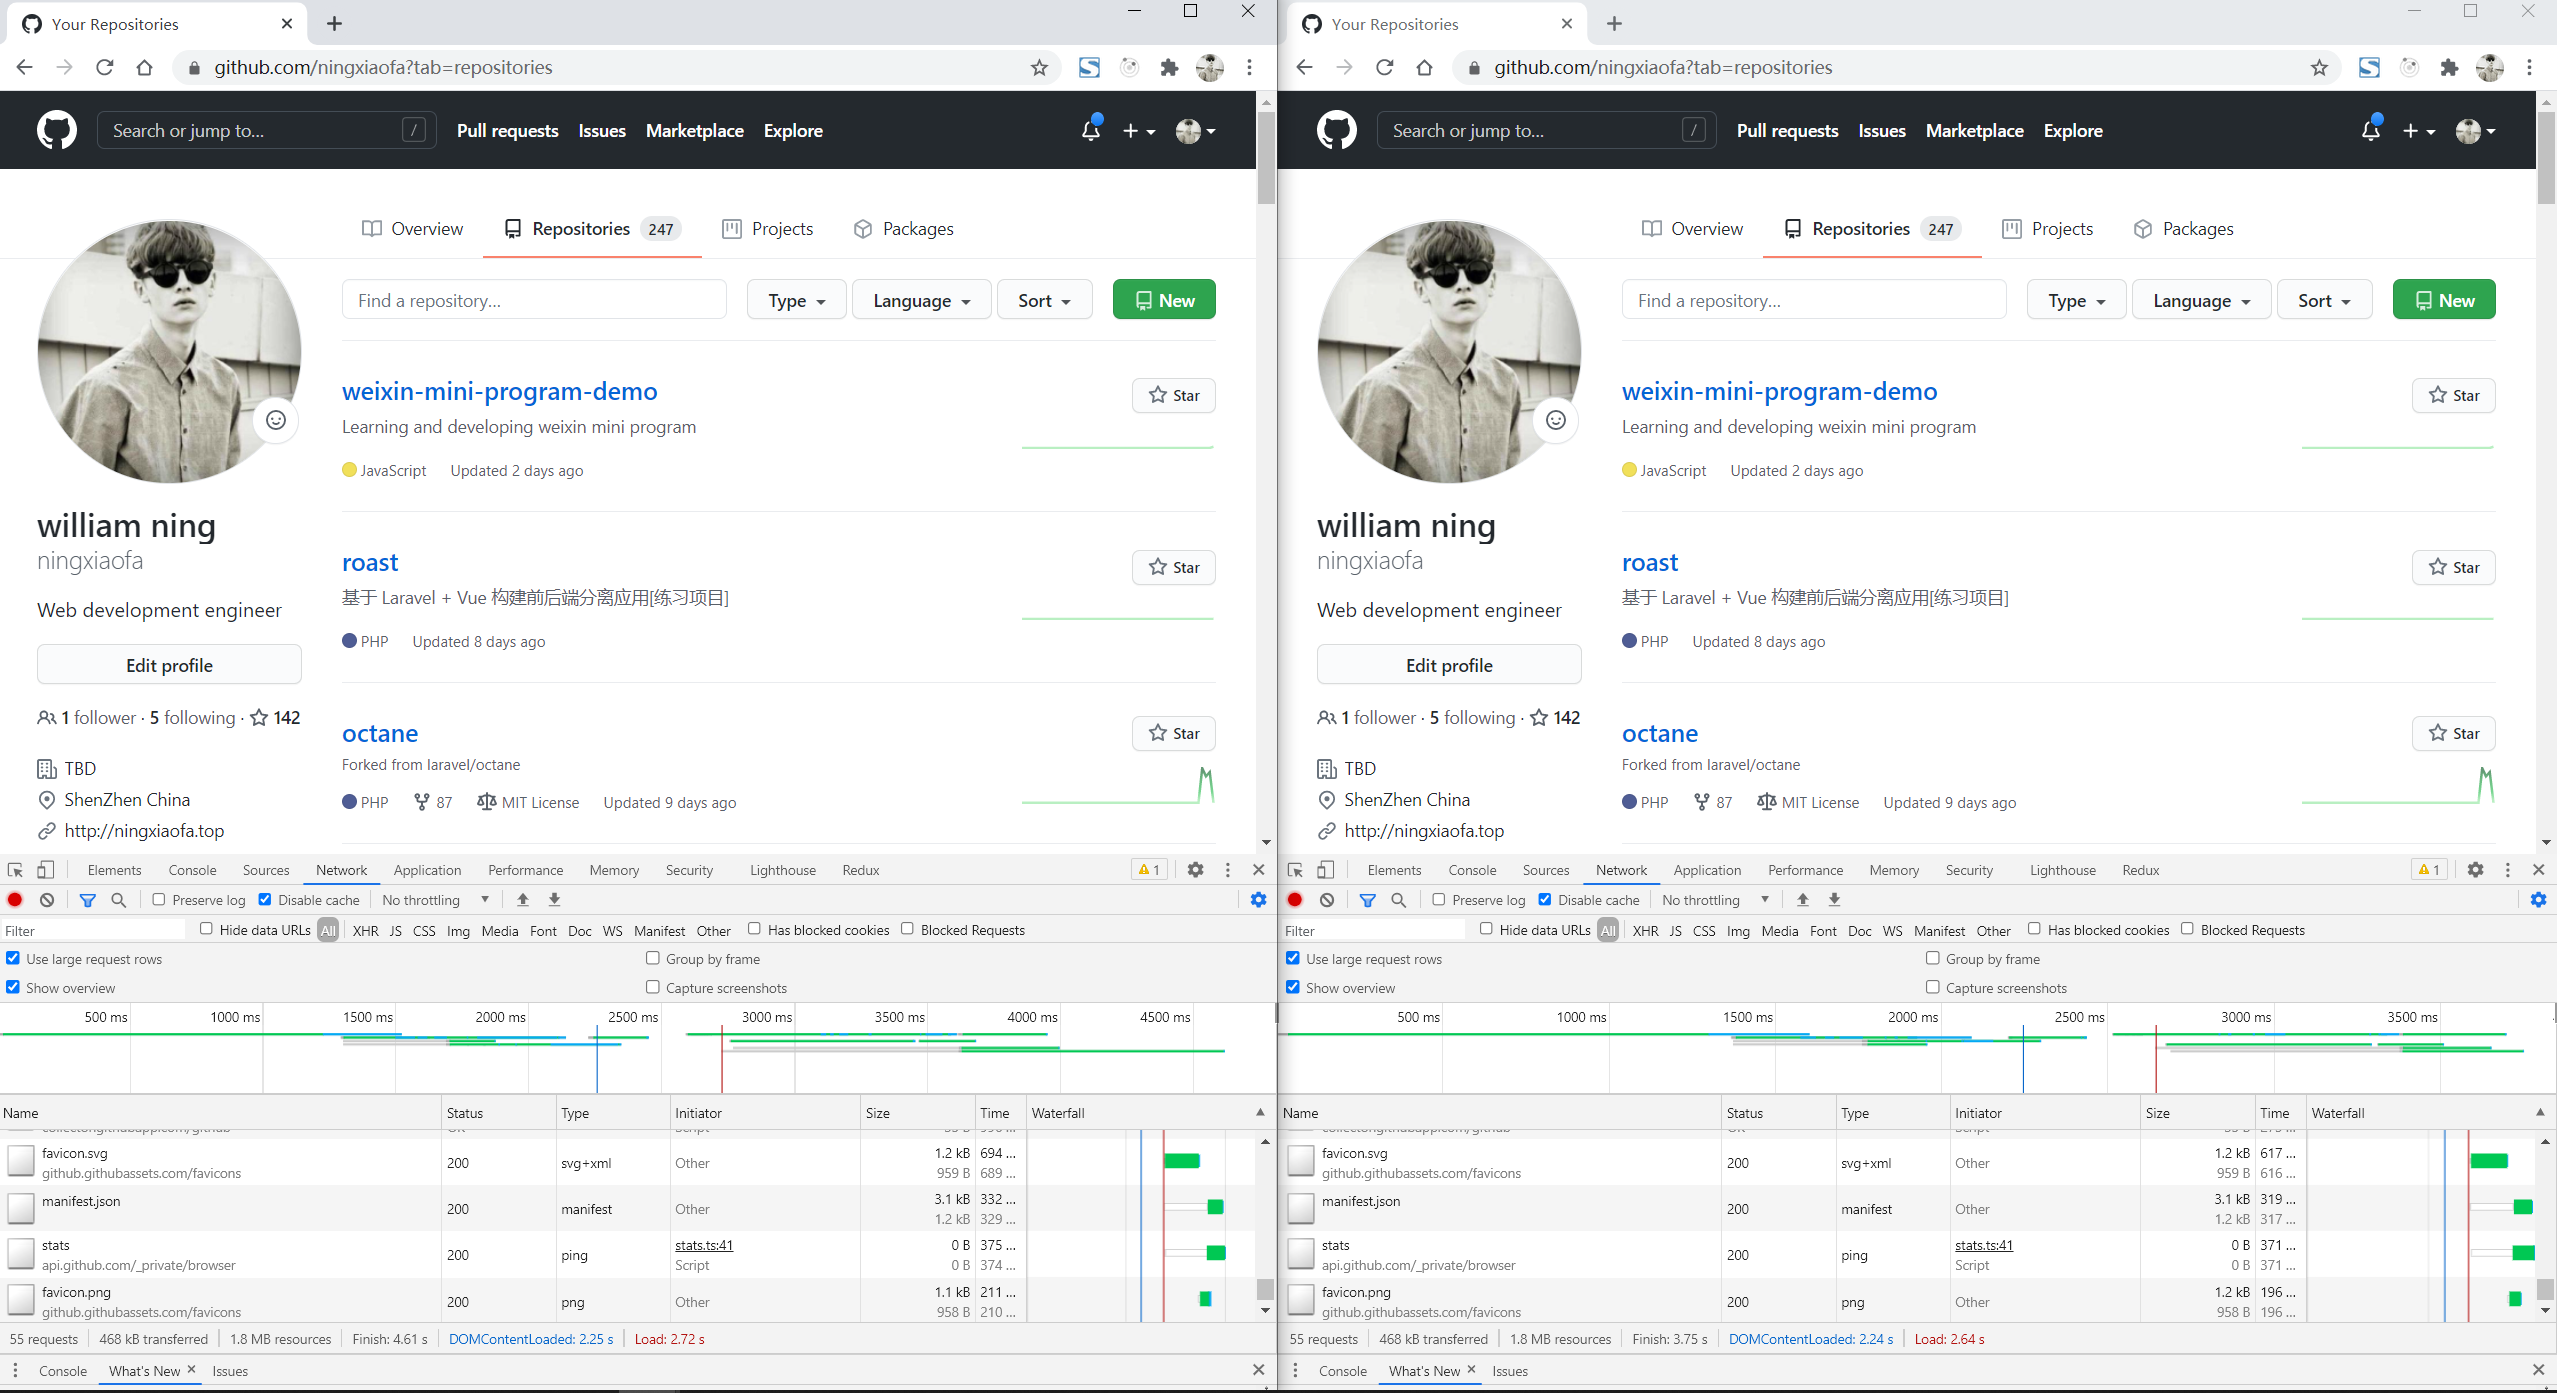2557x1393 pixels.
Task: Open Sort dropdown in left window
Action: (1044, 300)
